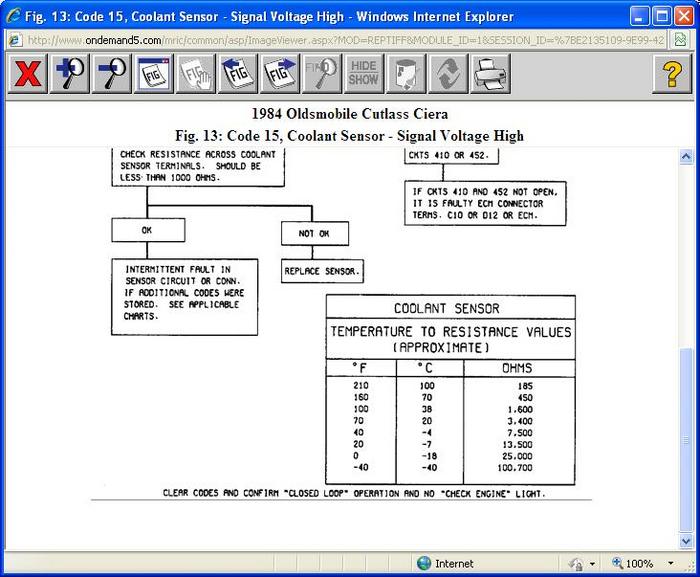Click the page icon beside the address bar
Screen dimensions: 700x577
[680, 40]
